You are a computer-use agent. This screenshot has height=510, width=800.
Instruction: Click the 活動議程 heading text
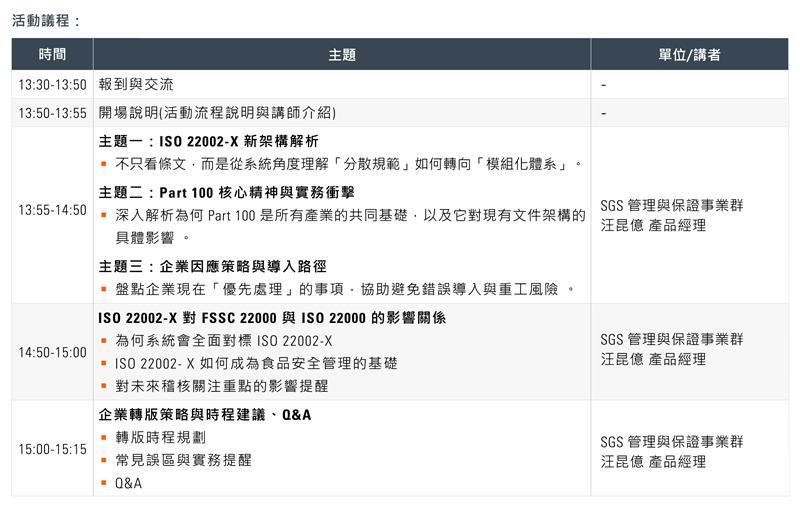pyautogui.click(x=45, y=20)
